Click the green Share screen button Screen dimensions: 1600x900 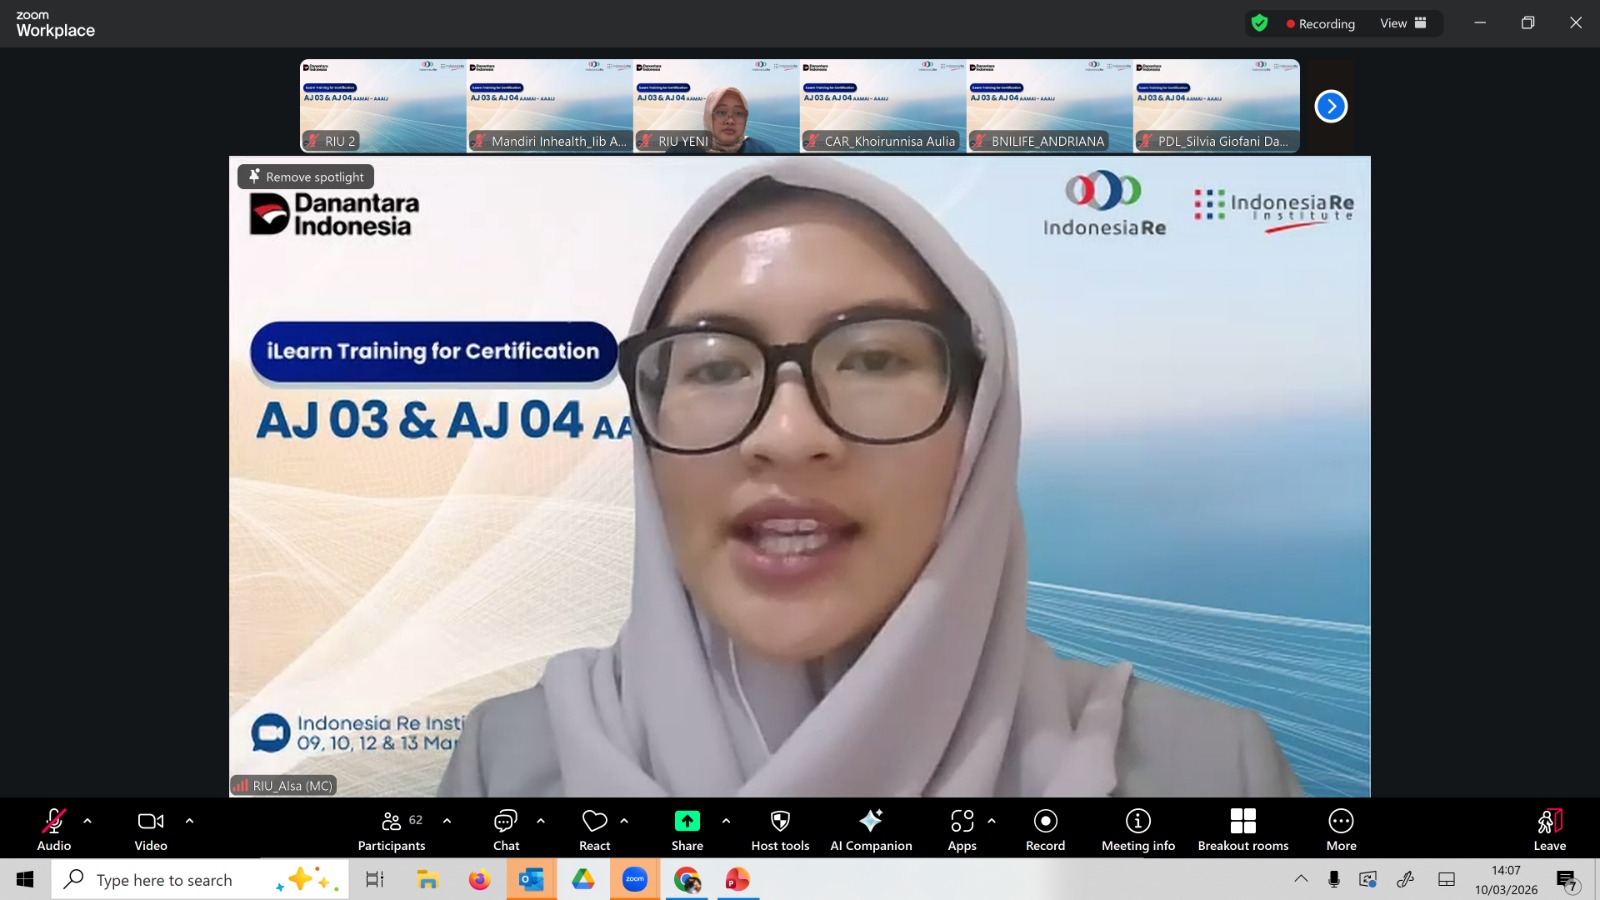(x=687, y=830)
